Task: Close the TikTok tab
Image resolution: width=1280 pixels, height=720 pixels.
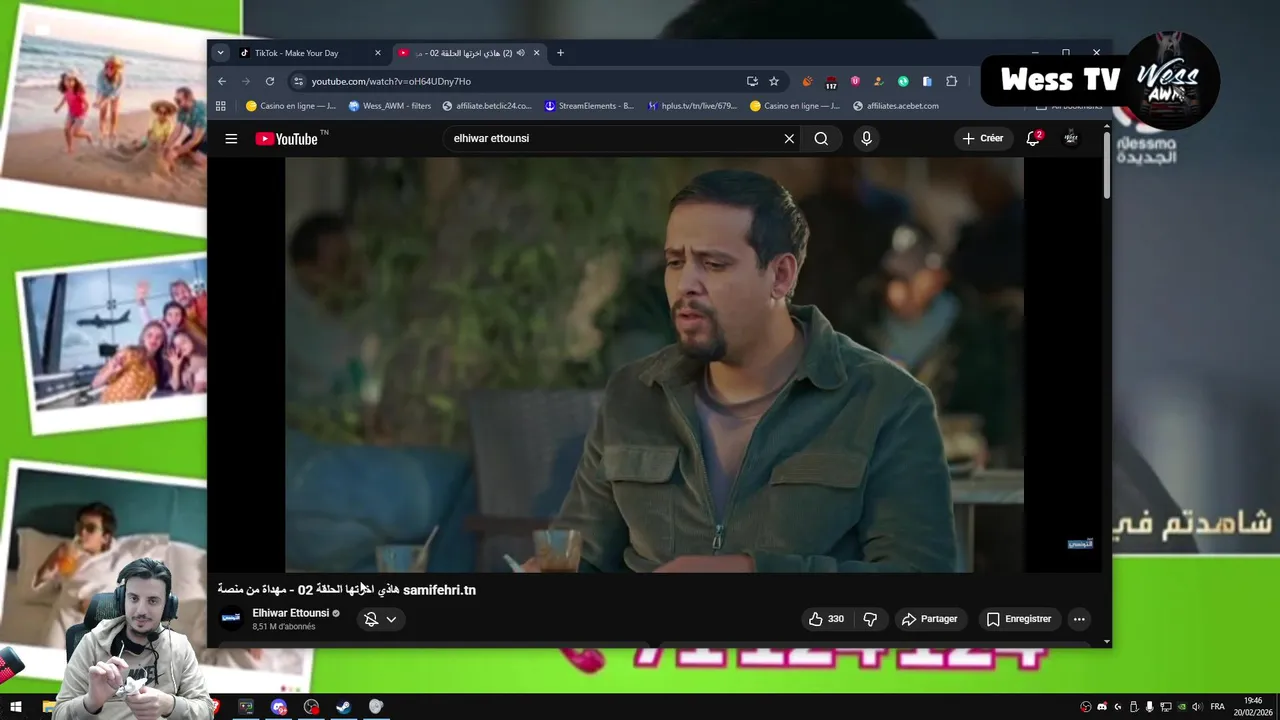Action: [378, 53]
